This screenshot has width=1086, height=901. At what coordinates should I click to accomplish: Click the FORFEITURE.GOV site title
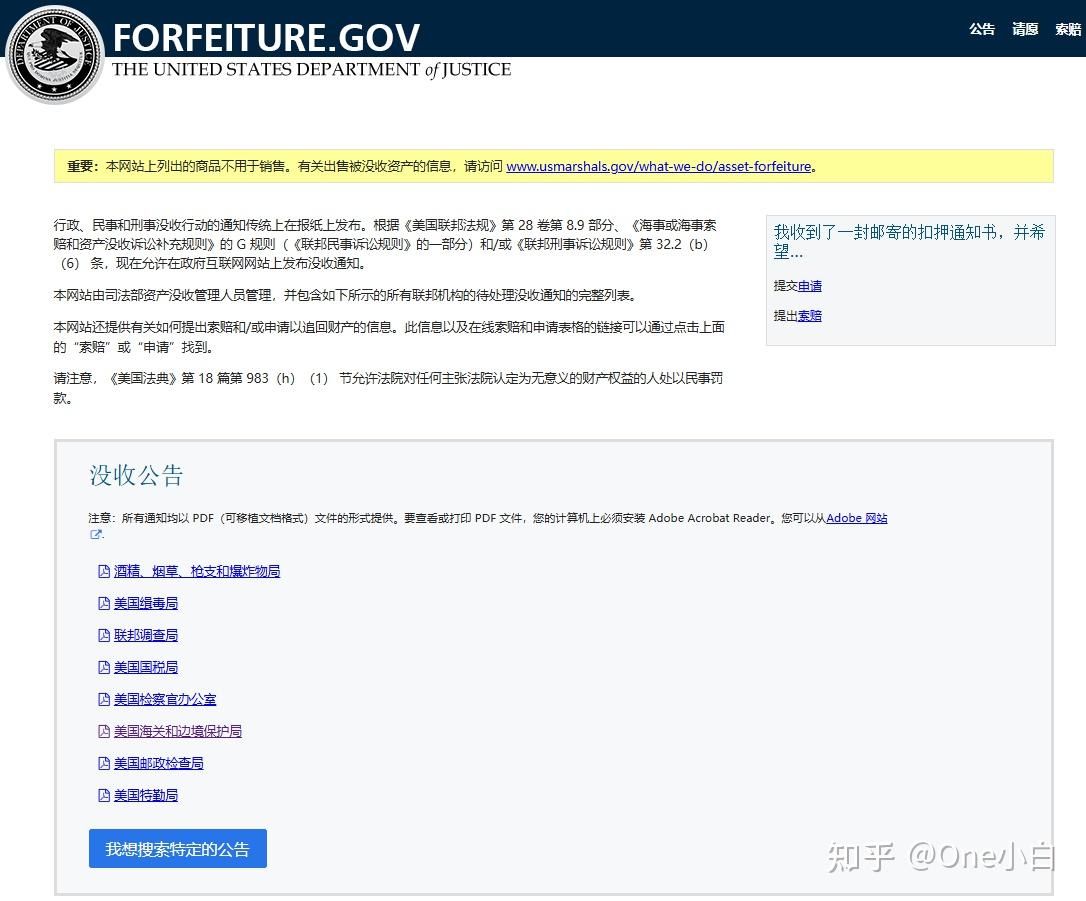point(267,37)
